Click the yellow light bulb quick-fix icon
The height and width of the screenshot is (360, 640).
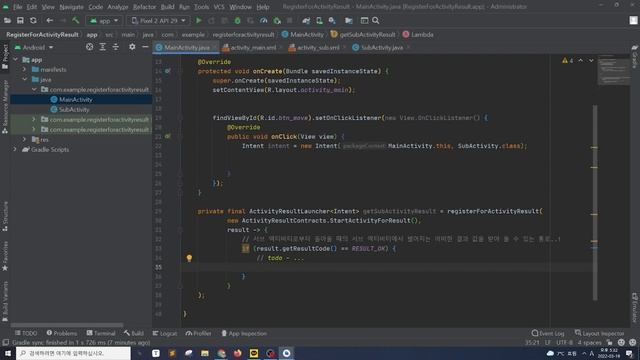189,258
